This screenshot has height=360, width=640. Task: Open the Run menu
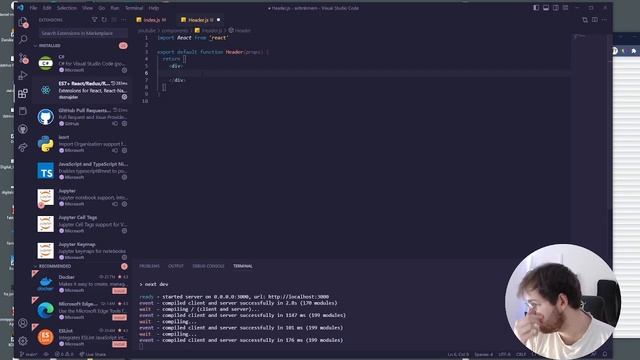(115, 8)
